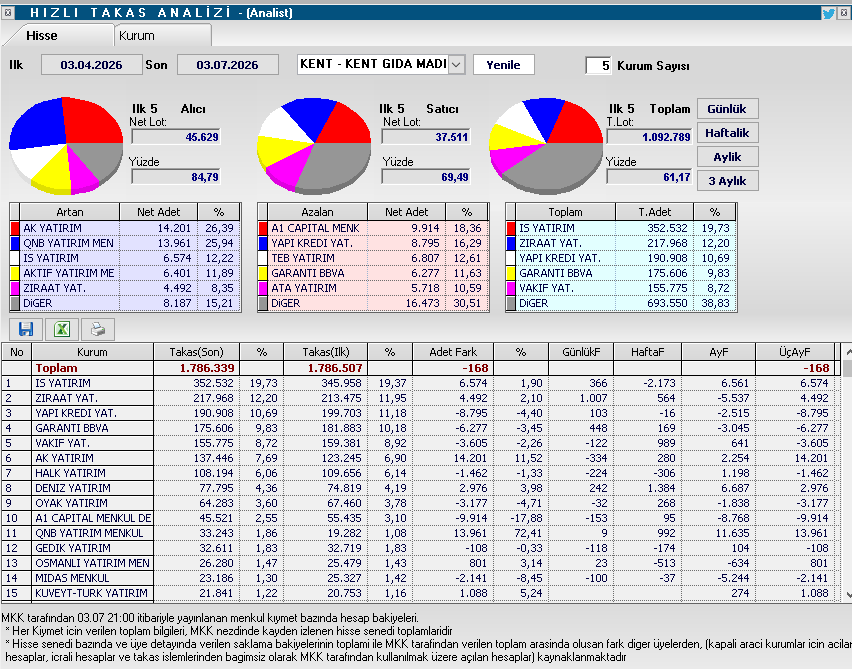Click the Artan table header

(x=70, y=212)
